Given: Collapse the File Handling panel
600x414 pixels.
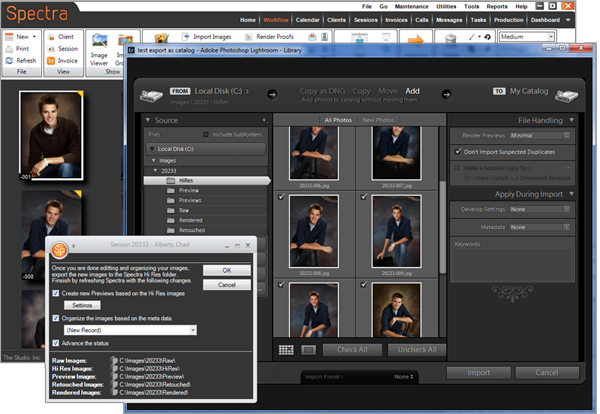Looking at the screenshot, I should click(571, 120).
